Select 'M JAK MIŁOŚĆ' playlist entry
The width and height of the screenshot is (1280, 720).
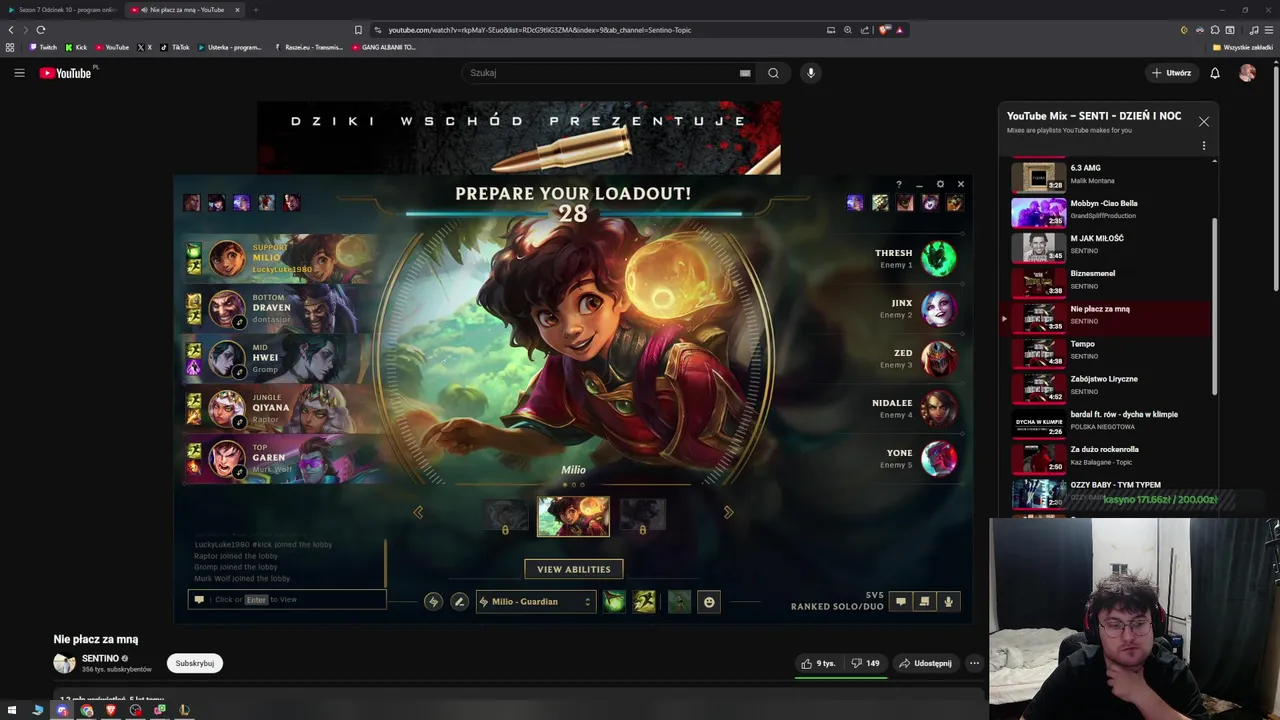click(1105, 246)
